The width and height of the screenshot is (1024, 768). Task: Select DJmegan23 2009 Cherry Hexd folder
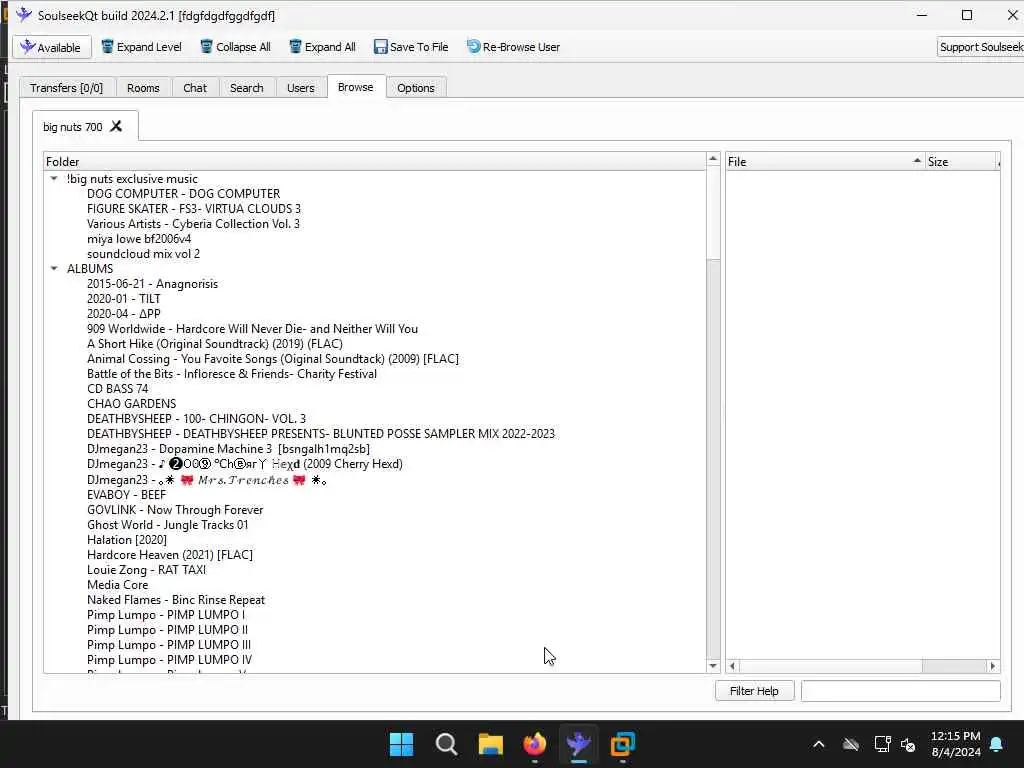[245, 464]
